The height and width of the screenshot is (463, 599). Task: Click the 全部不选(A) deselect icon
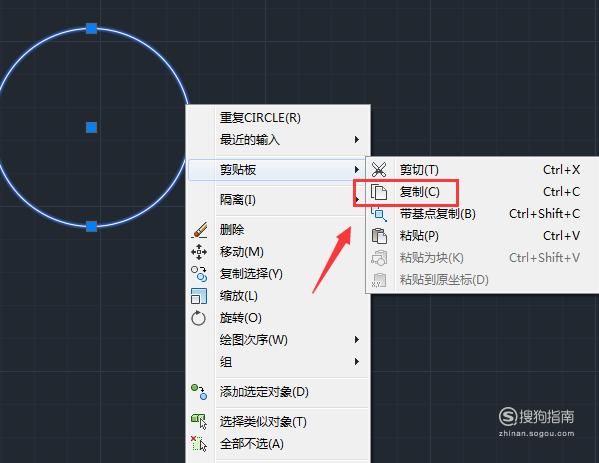[199, 444]
